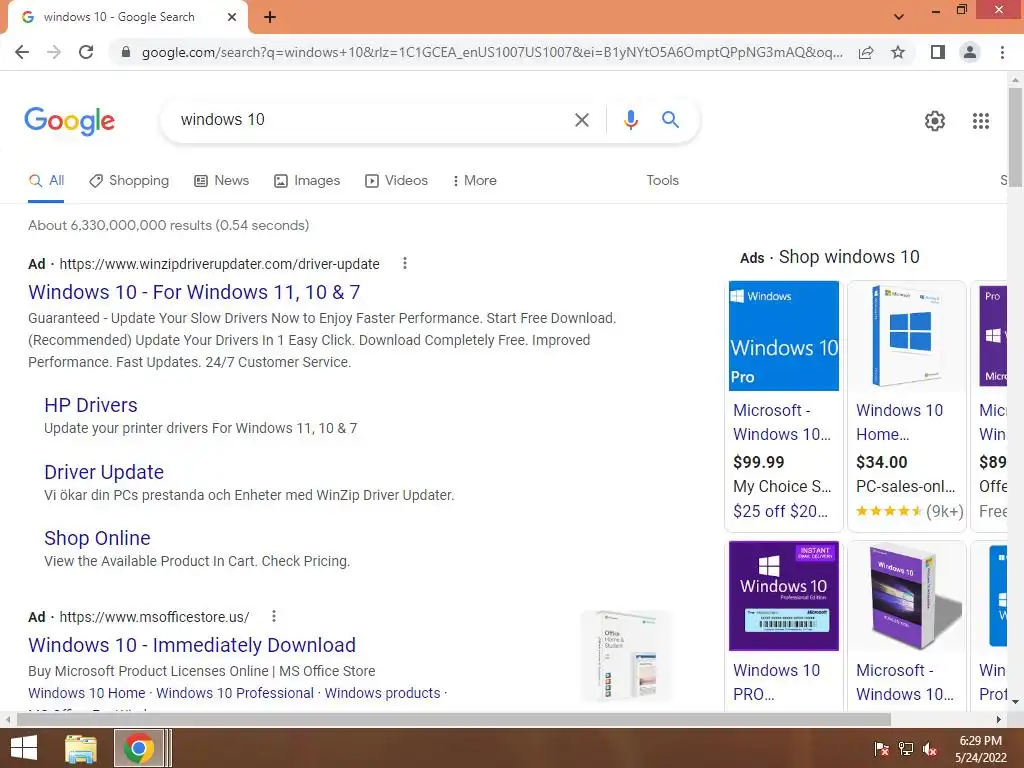
Task: Close the 'windows 10 - Google Search' tab
Action: point(232,18)
